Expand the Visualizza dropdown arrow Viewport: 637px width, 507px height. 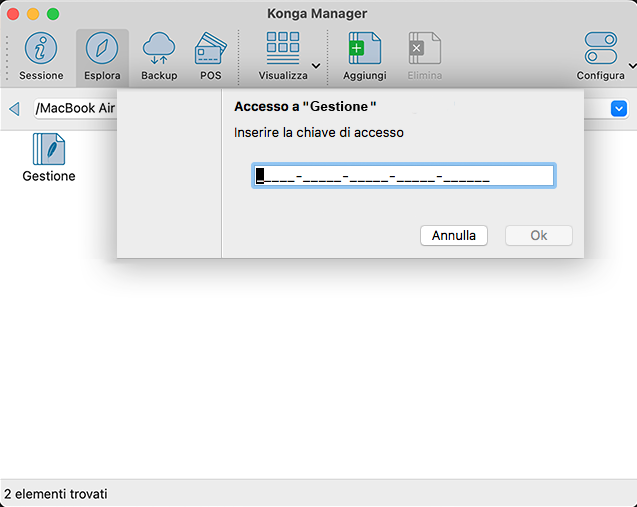[316, 67]
